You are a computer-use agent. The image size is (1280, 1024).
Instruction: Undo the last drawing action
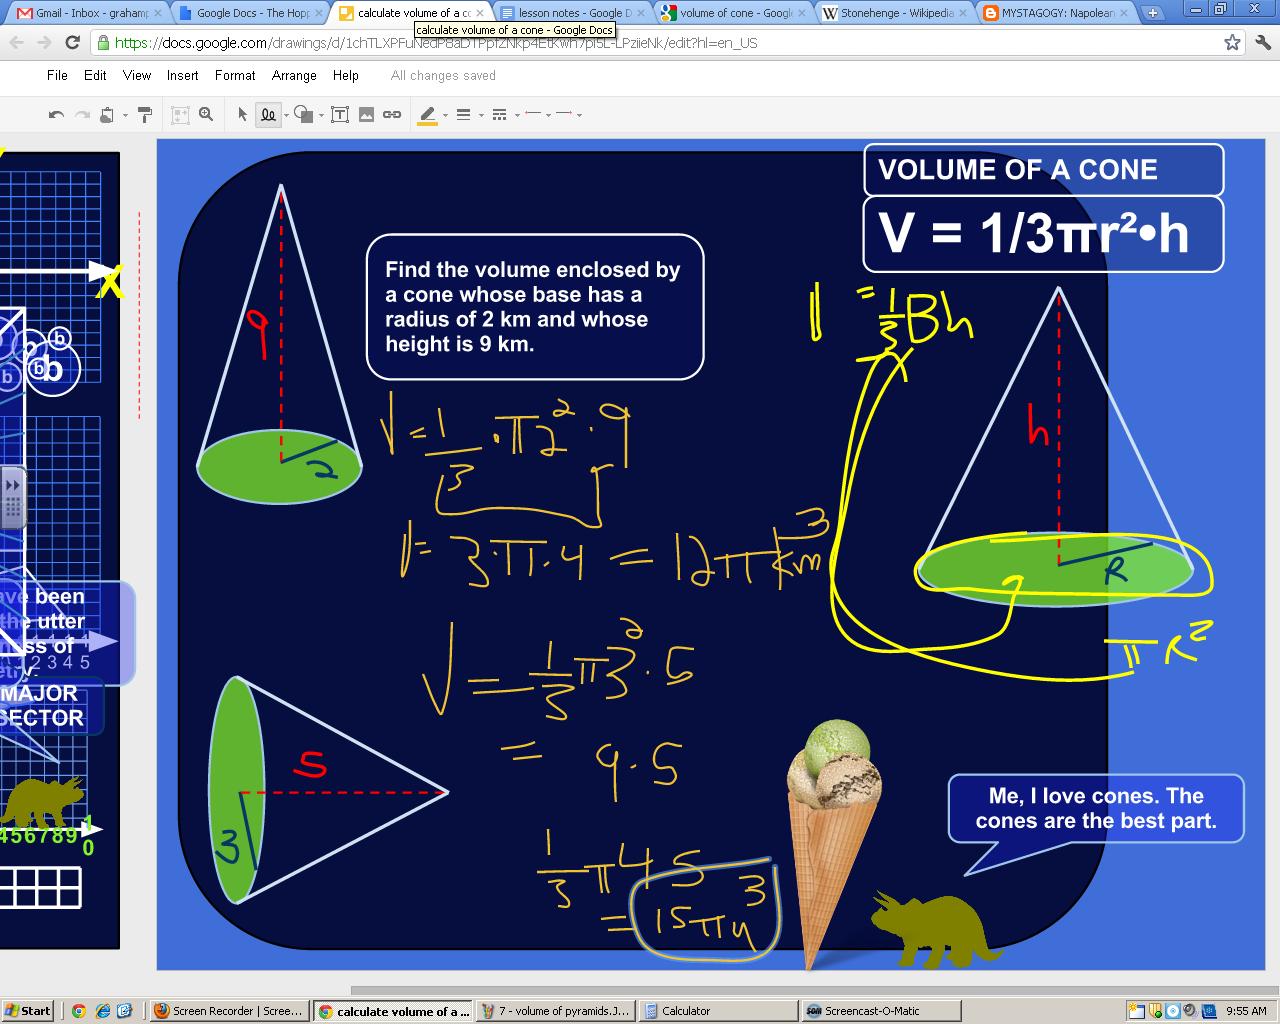[x=56, y=115]
